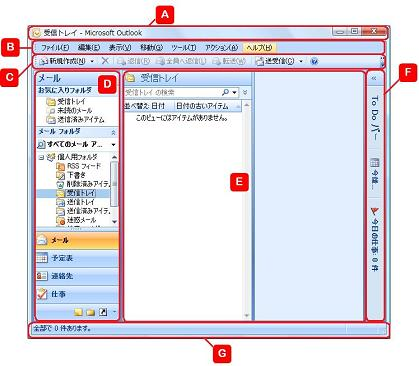Click folder tree scrollbar up arrow
Image resolution: width=419 pixels, height=366 pixels.
[114, 157]
